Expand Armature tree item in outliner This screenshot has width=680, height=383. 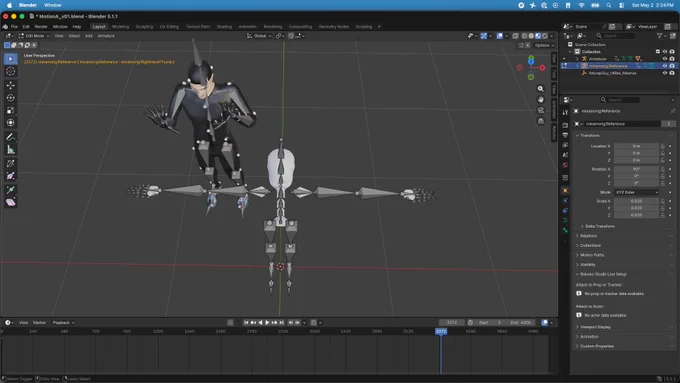pos(577,59)
